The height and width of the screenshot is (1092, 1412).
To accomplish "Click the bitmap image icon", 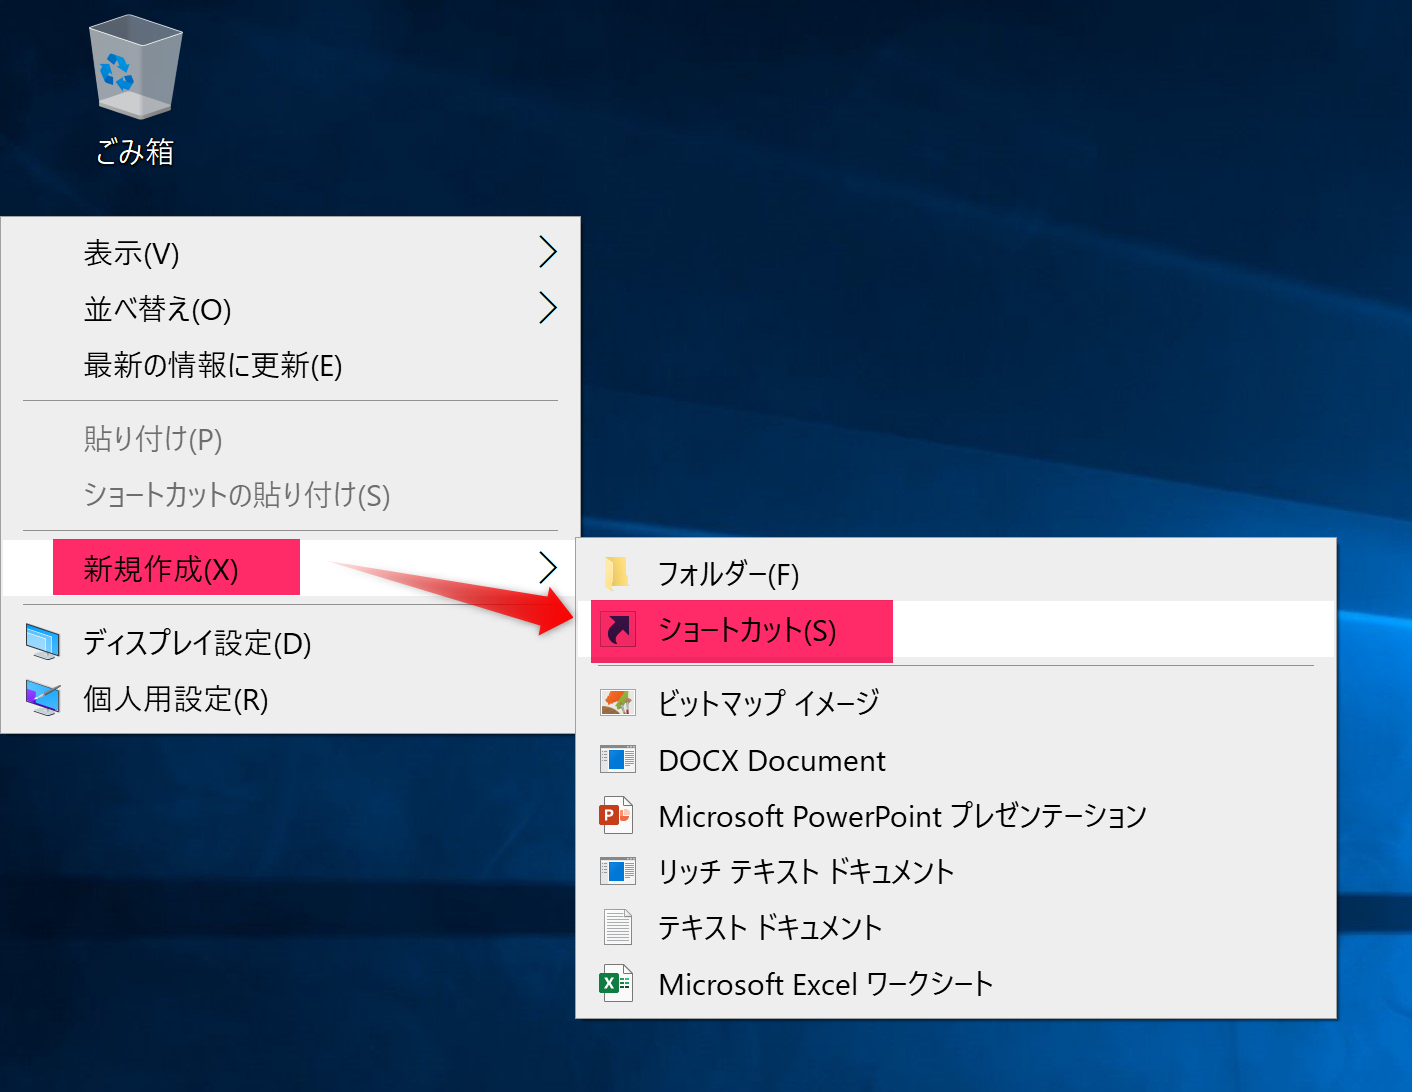I will [x=618, y=702].
